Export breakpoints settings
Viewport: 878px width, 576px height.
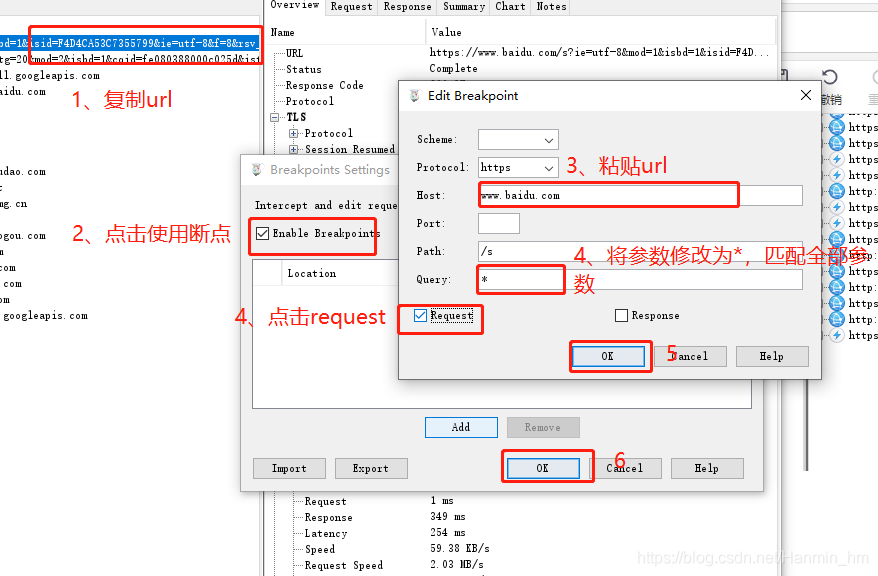tap(371, 469)
